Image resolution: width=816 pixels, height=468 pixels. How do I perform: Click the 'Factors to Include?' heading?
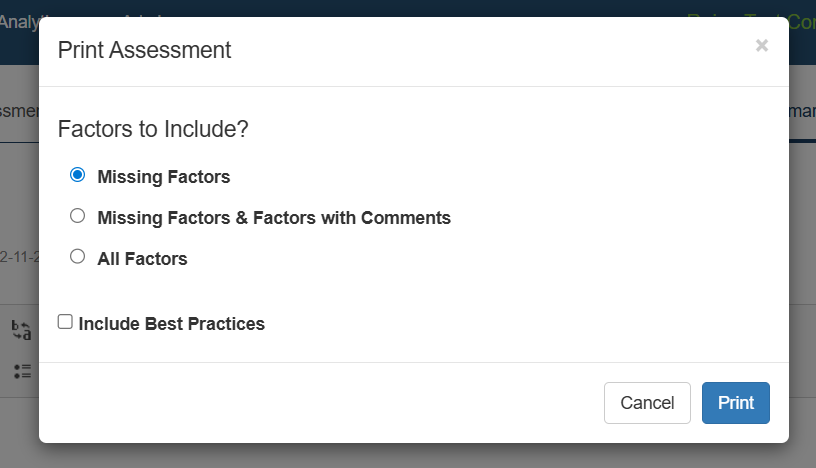click(153, 129)
